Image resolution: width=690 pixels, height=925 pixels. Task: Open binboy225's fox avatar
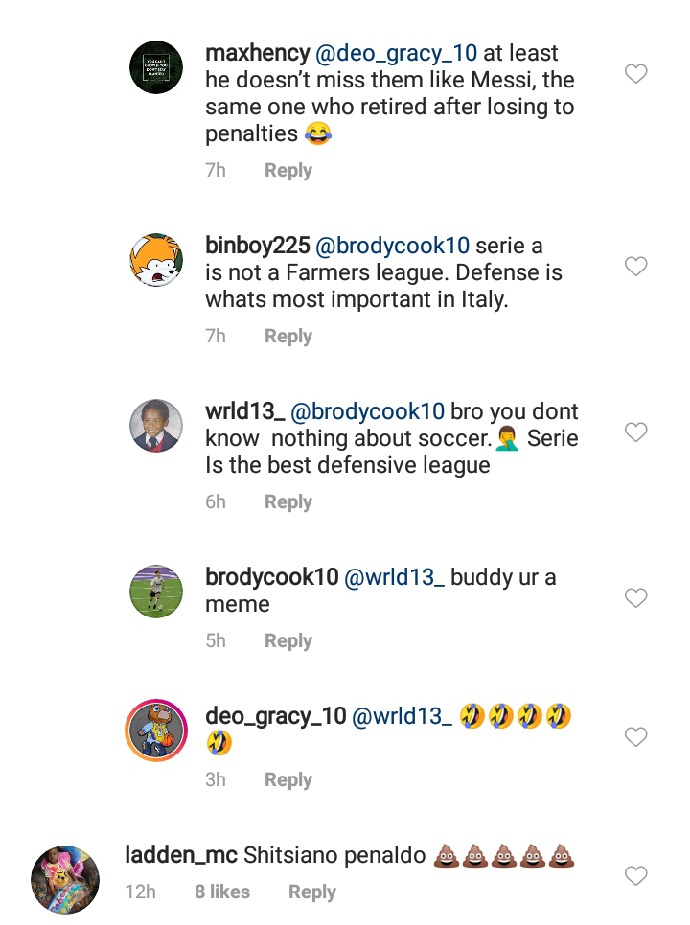tap(156, 260)
